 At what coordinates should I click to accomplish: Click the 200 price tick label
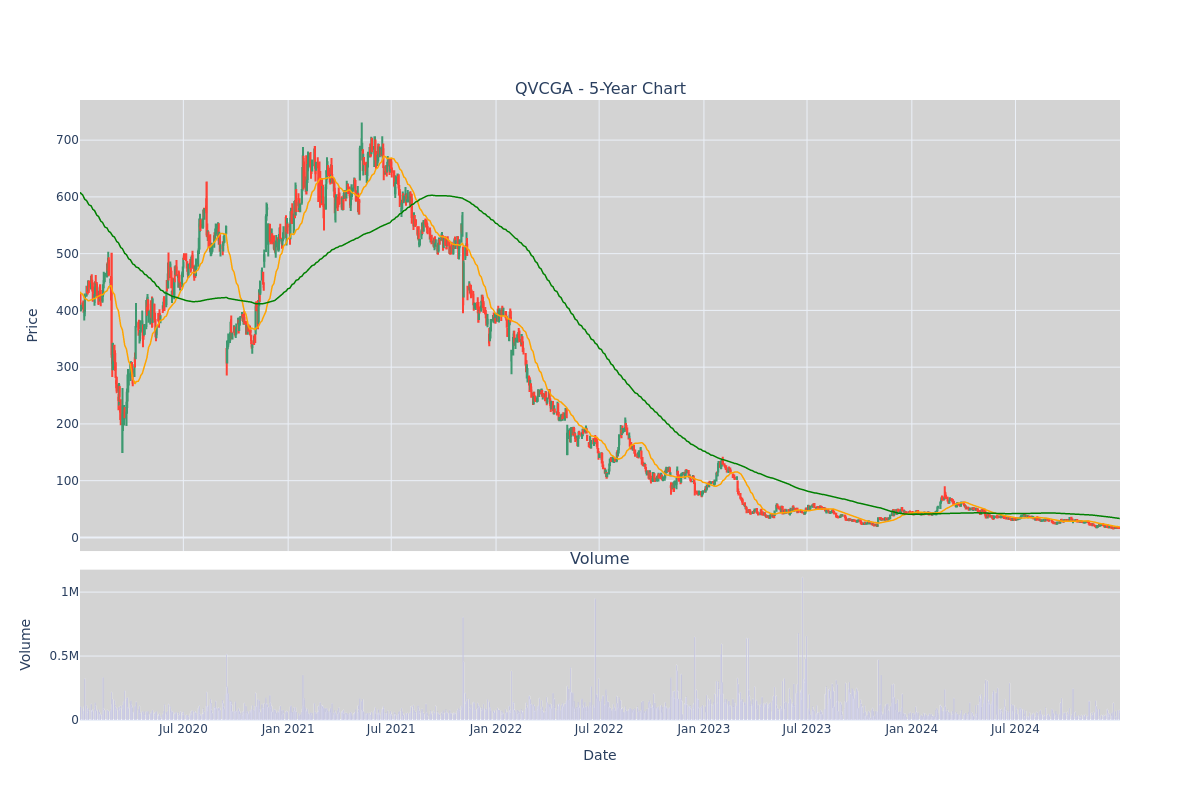click(67, 424)
